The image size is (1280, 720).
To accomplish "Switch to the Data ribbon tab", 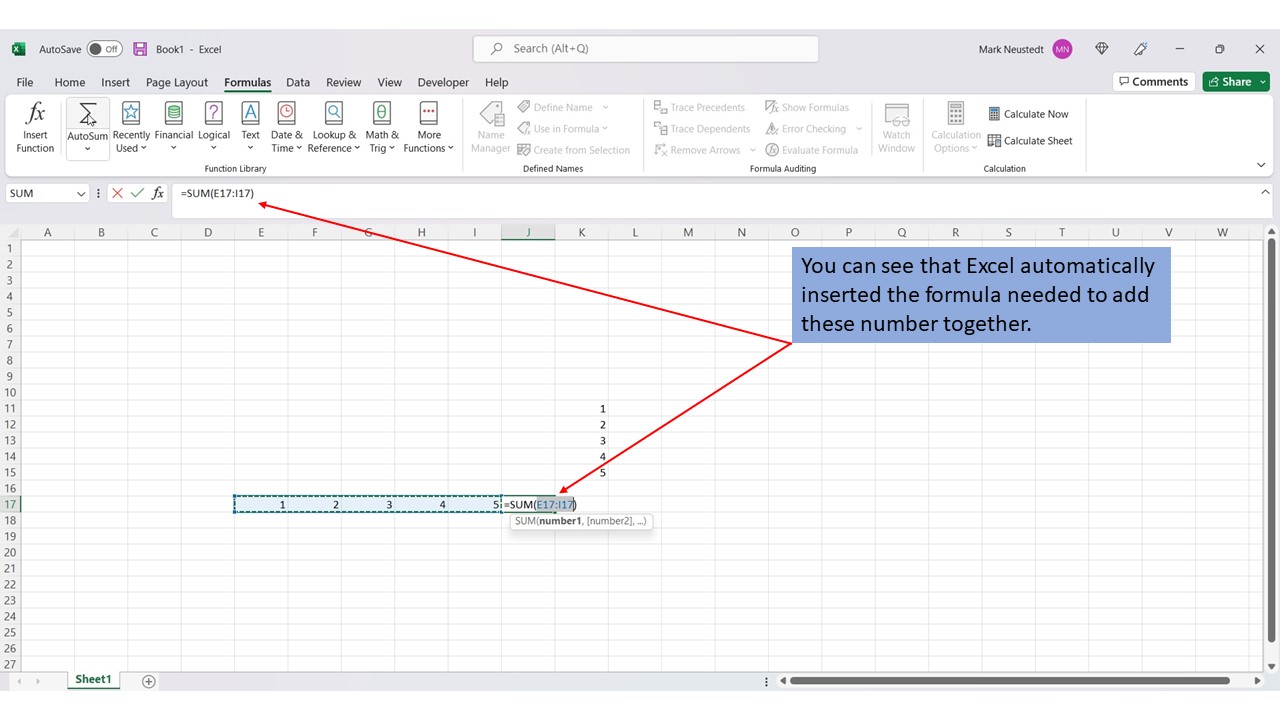I will (x=297, y=82).
